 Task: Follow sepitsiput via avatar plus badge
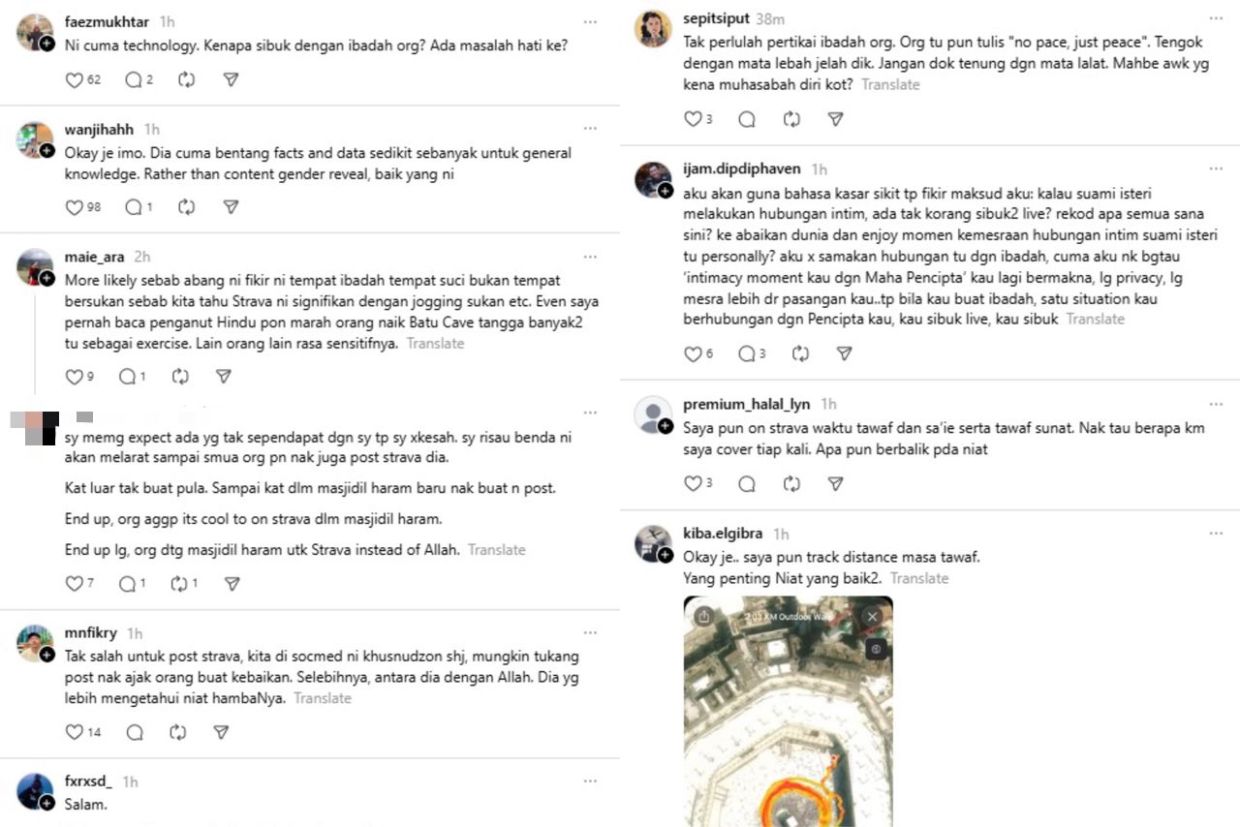664,41
